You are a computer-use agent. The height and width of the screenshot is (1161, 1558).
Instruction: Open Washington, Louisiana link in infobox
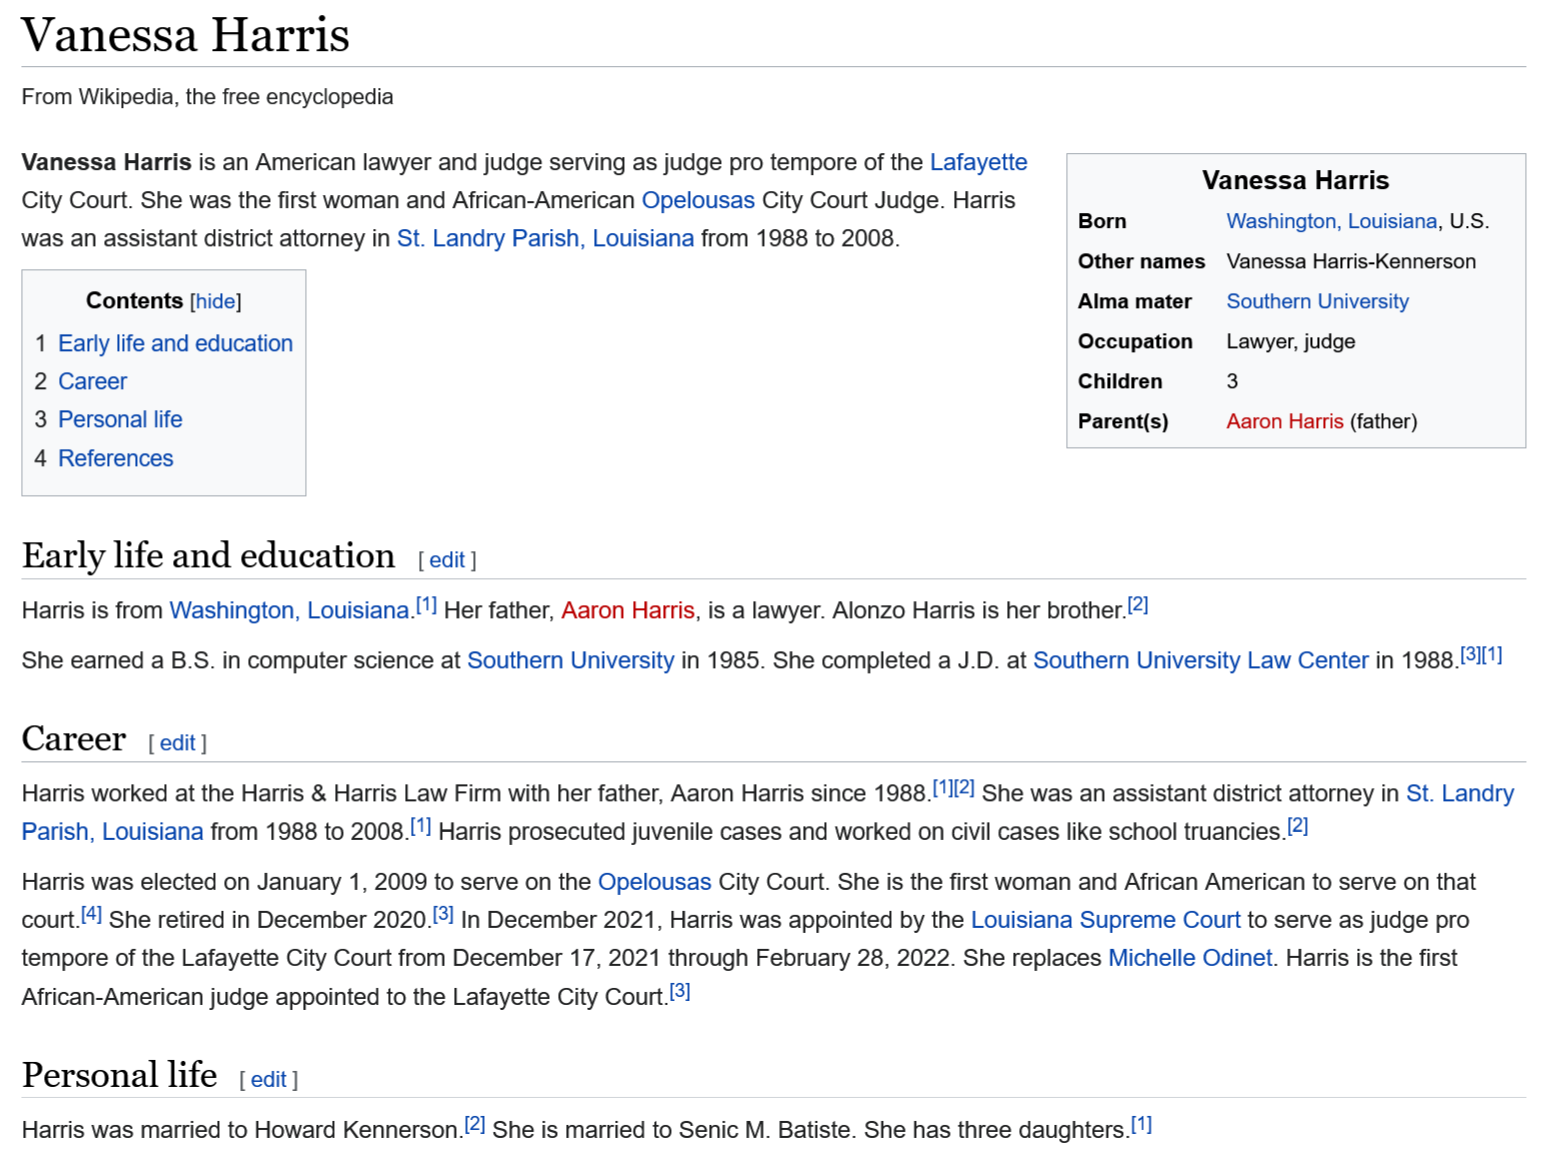click(1331, 221)
